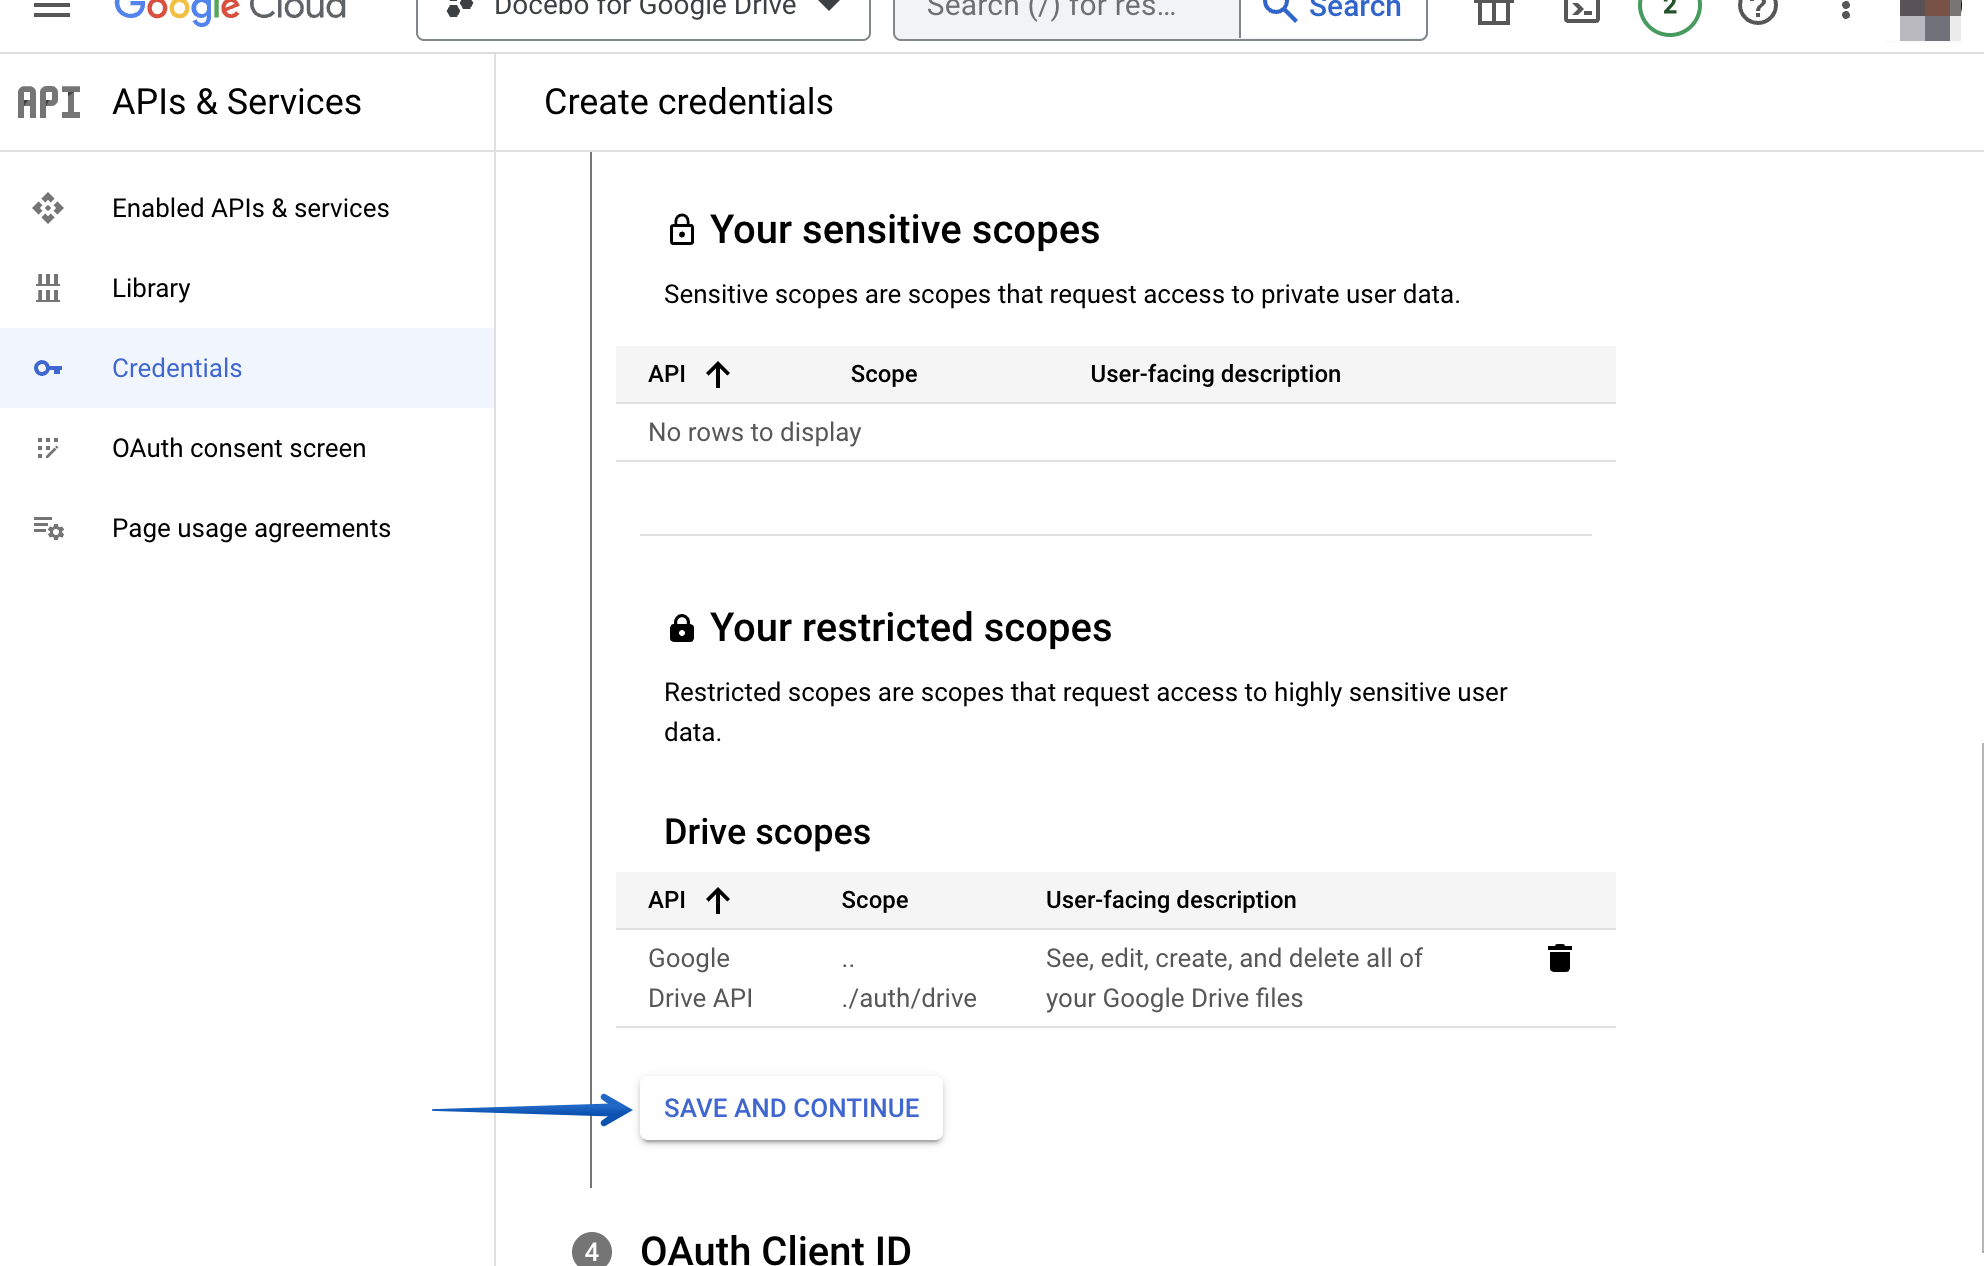Click the OAuth consent screen icon
Screen dimensions: 1984x1266
[48, 449]
